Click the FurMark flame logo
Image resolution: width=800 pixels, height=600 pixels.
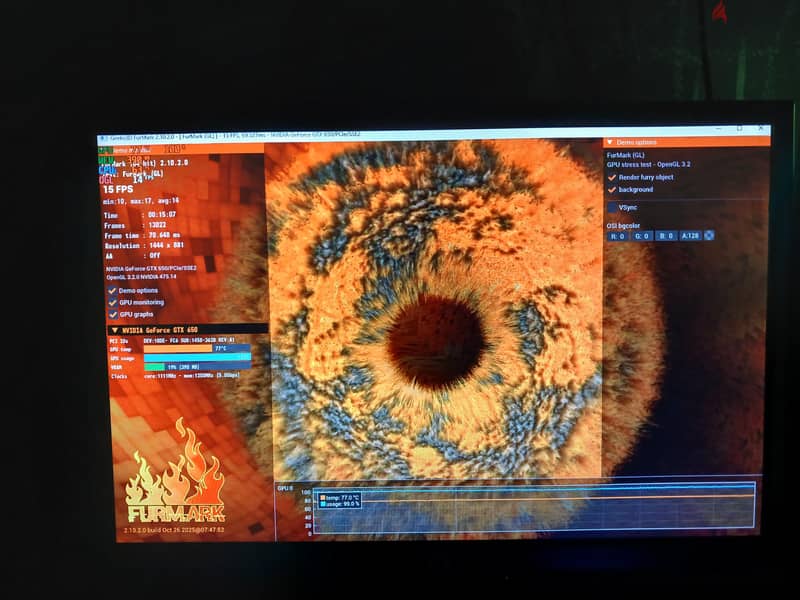click(176, 470)
